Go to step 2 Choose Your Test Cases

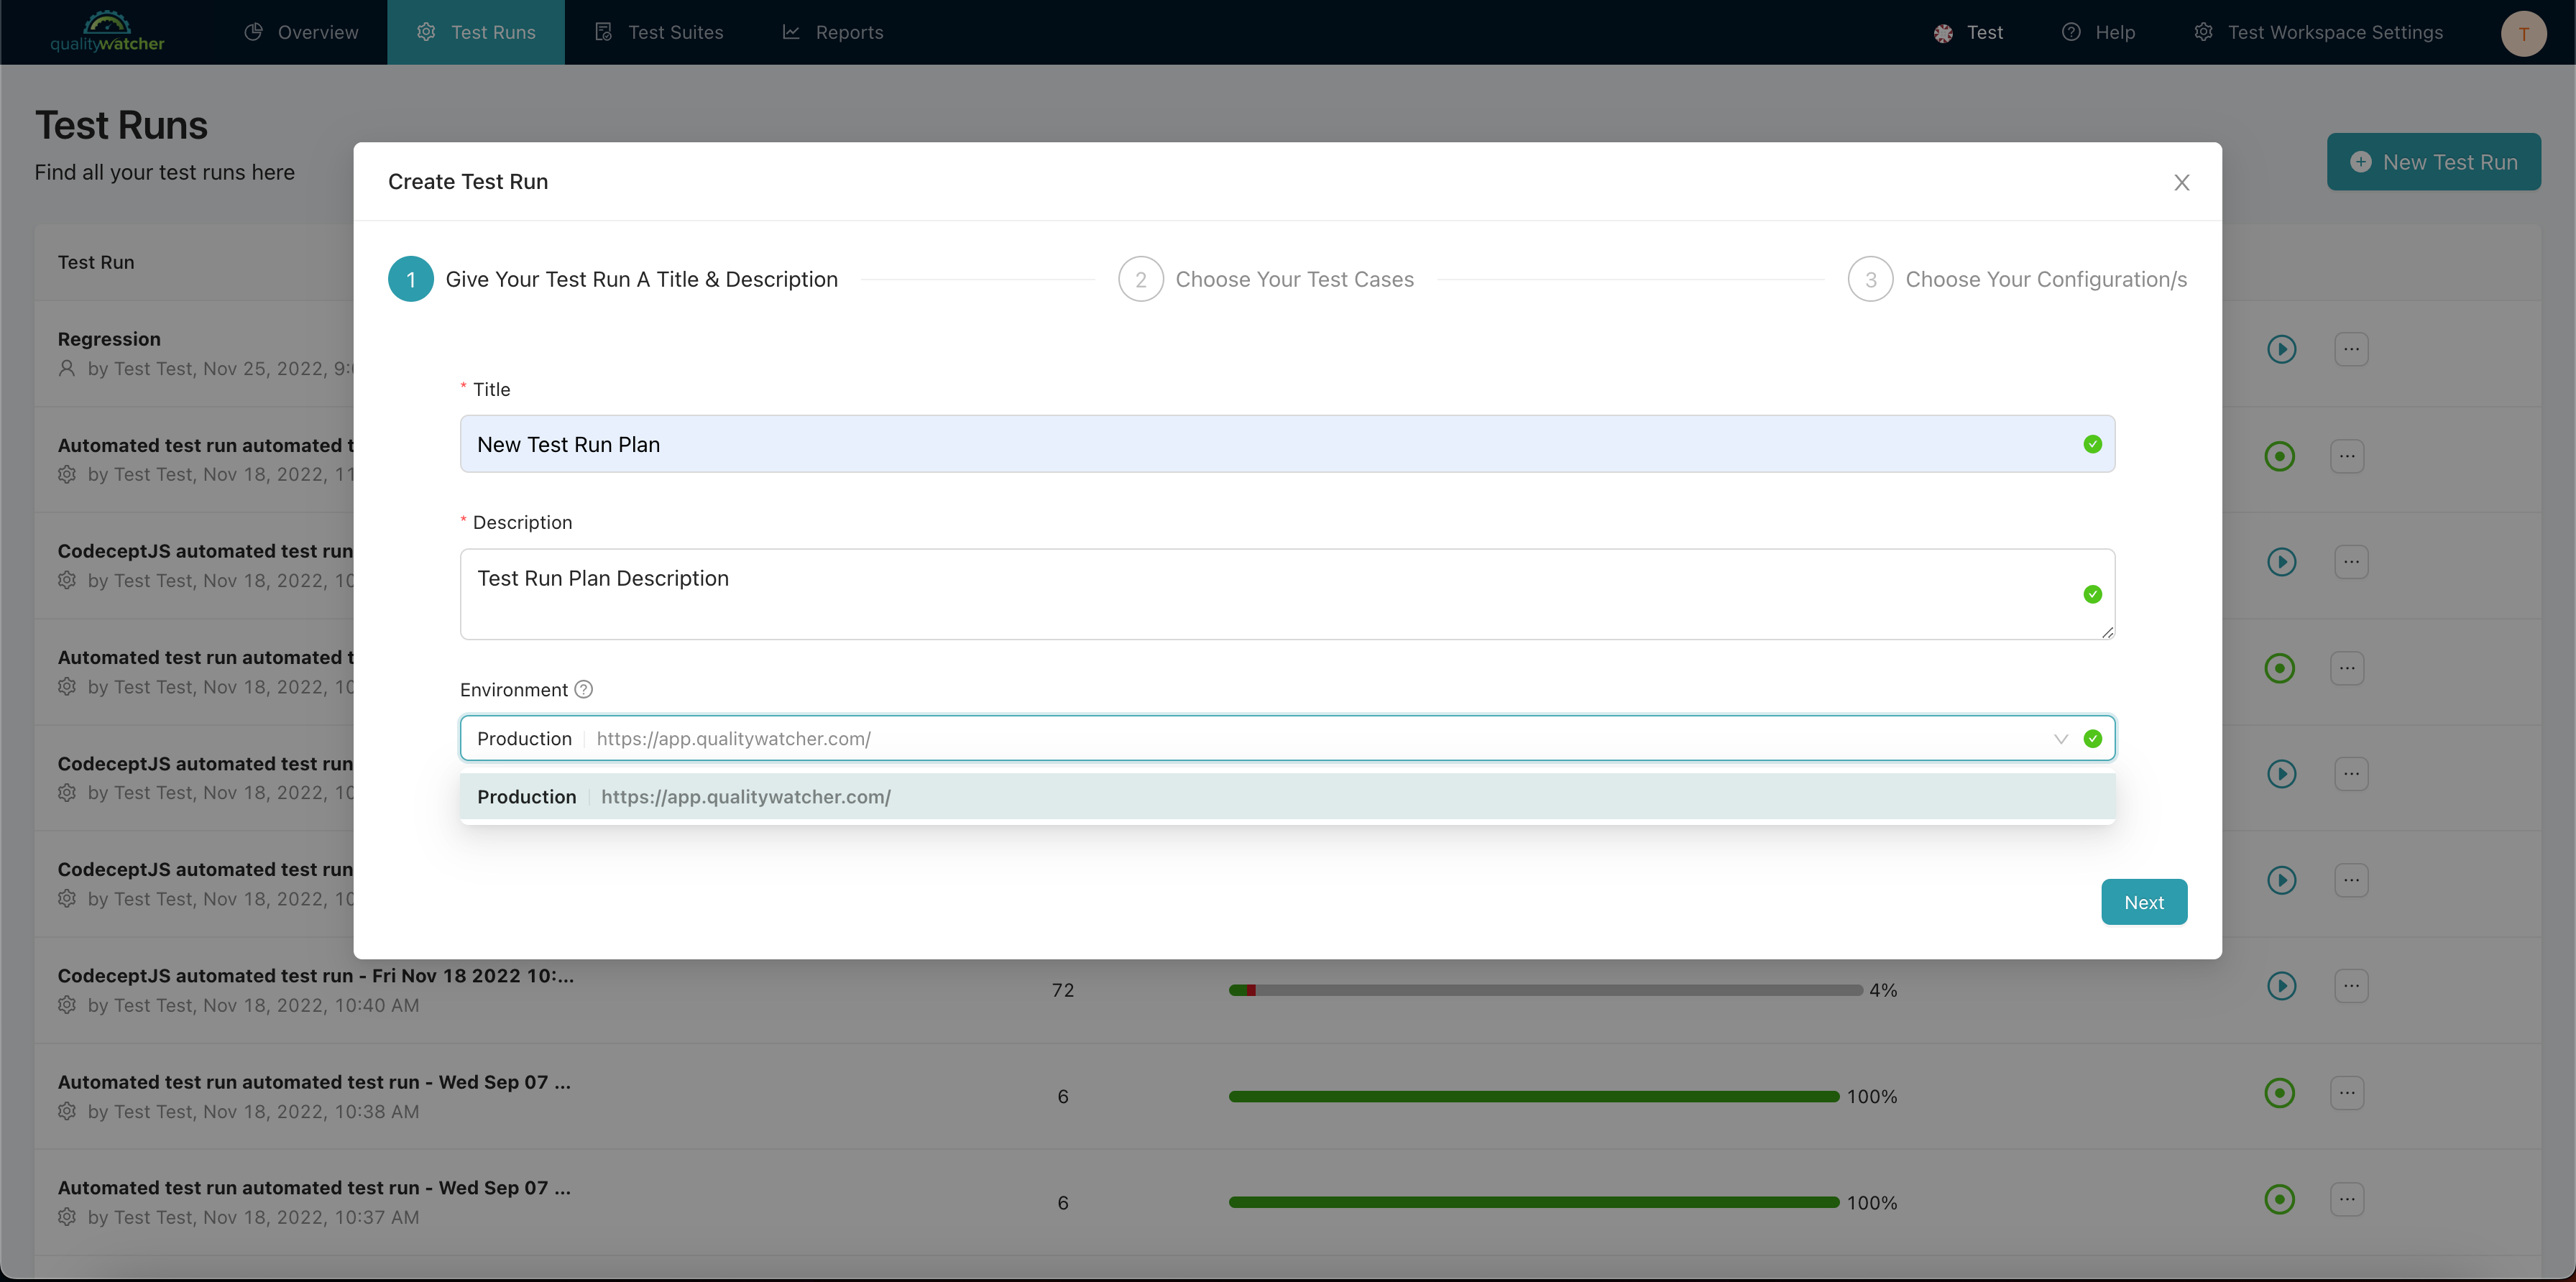[1266, 279]
